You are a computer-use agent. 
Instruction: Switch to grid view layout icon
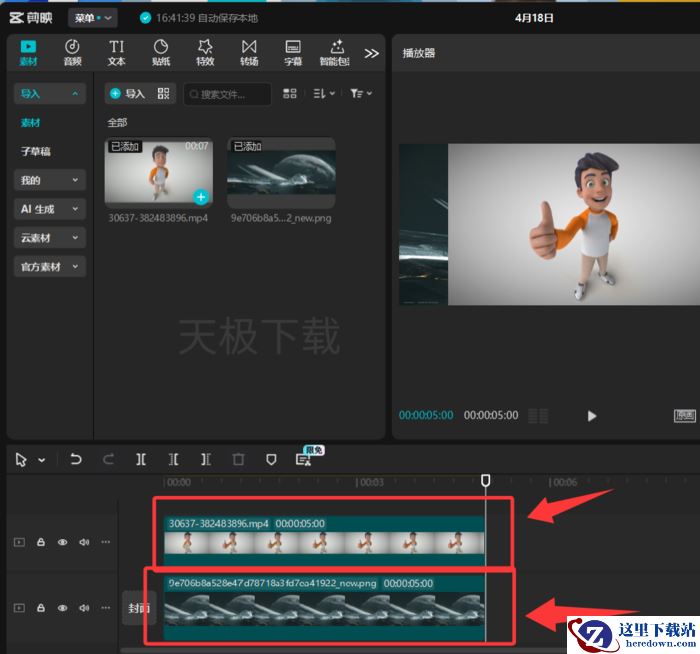290,93
